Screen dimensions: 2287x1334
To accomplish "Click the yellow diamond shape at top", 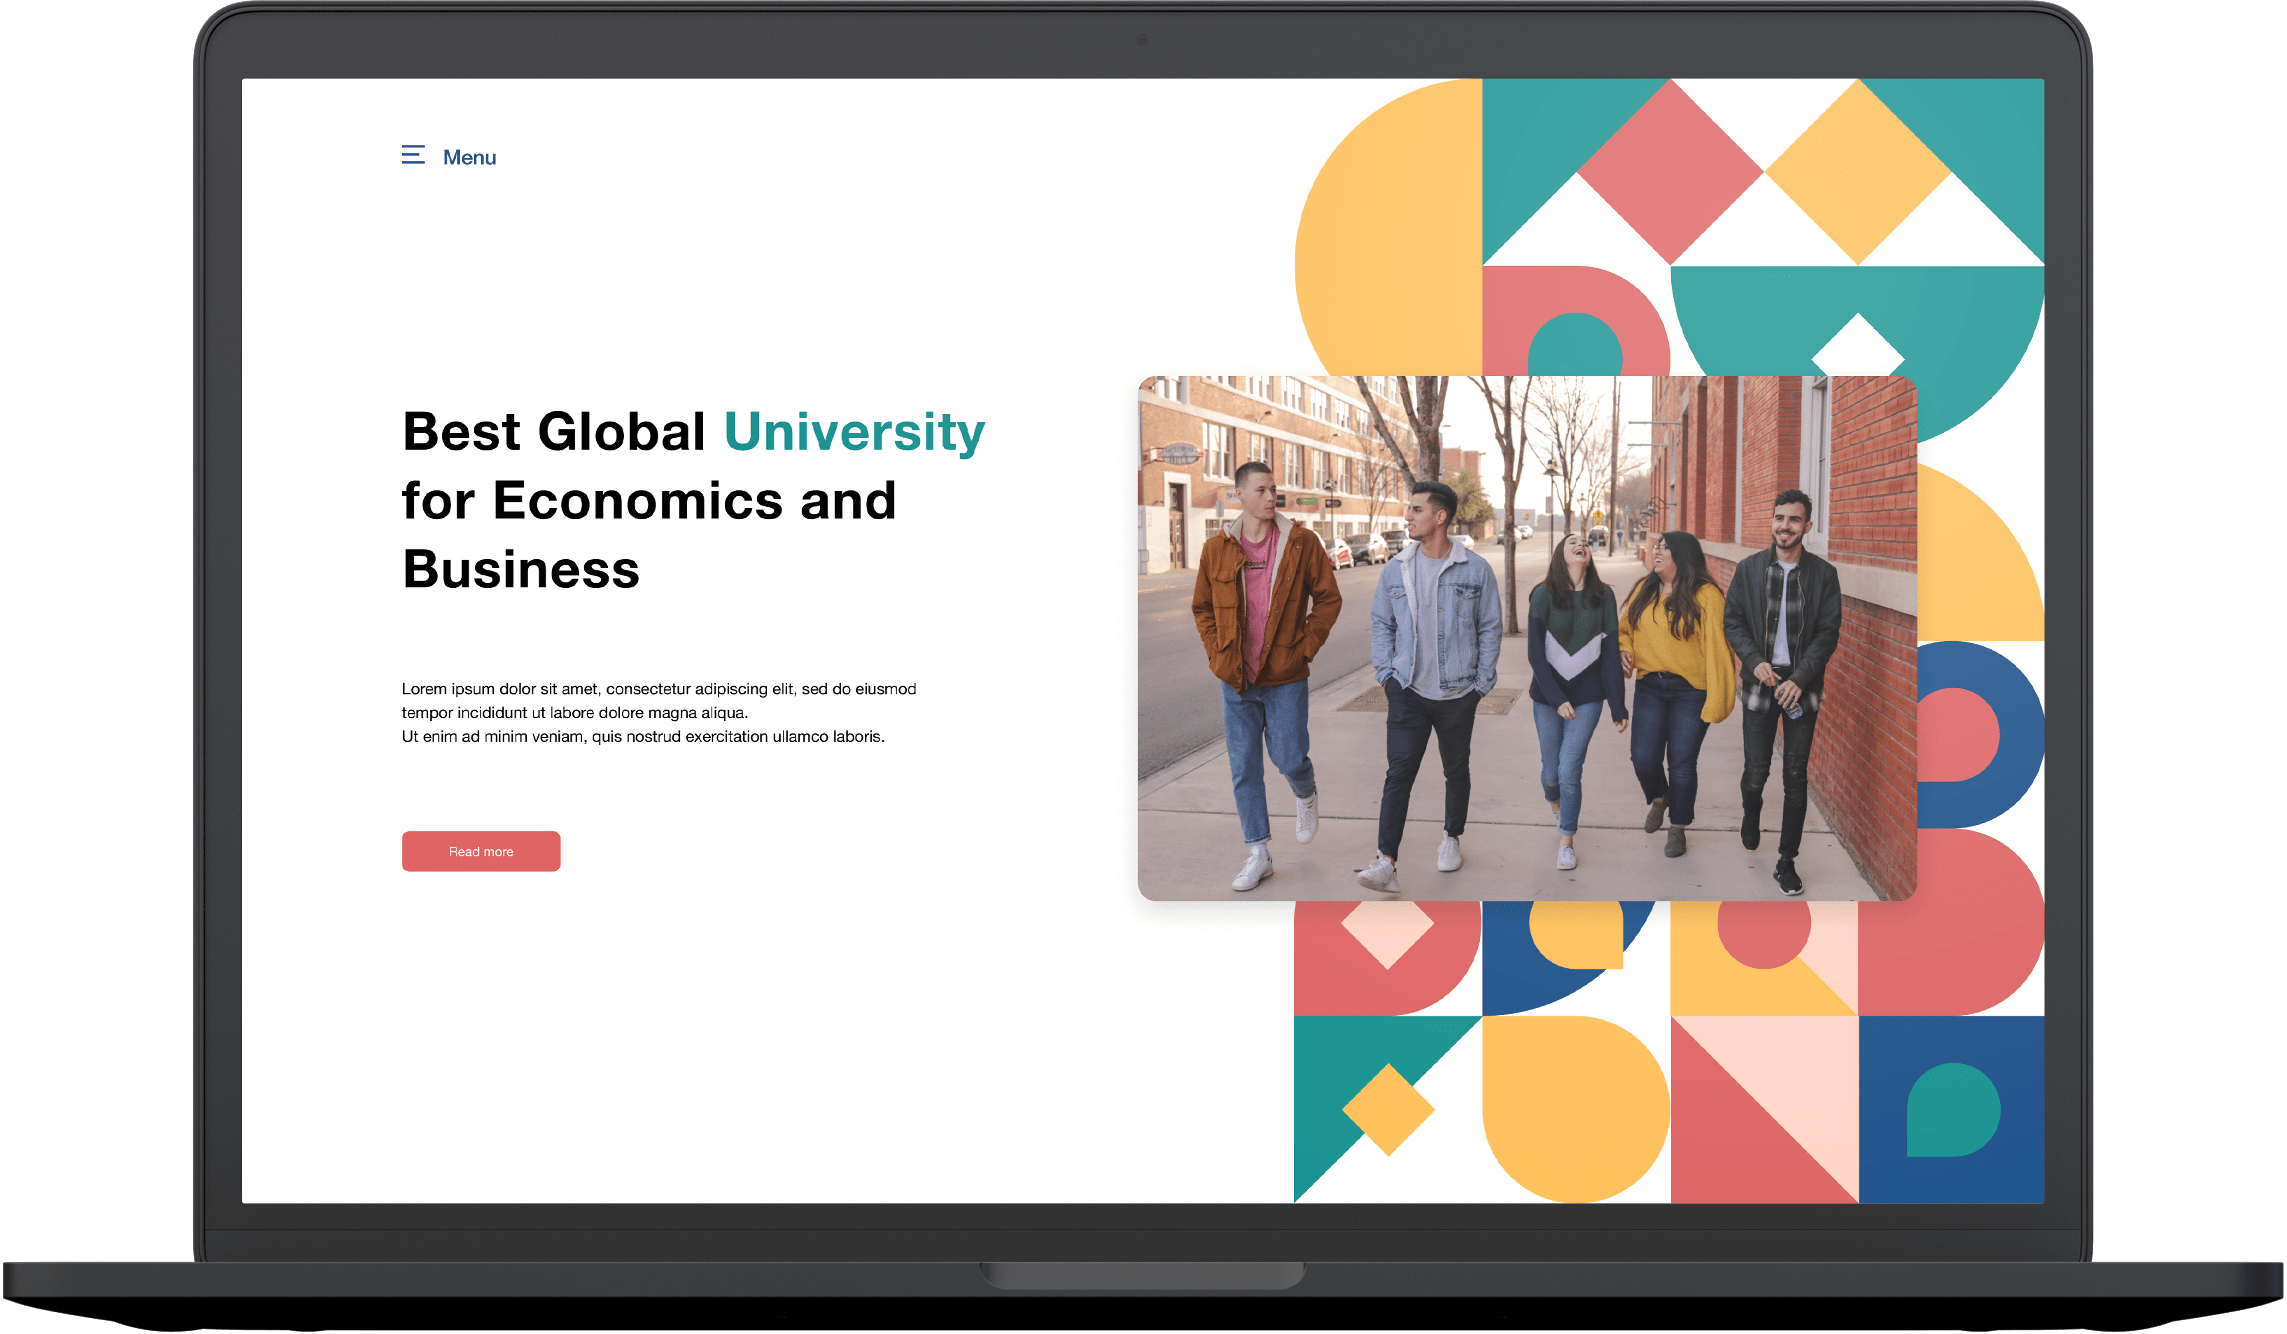I will [1857, 172].
